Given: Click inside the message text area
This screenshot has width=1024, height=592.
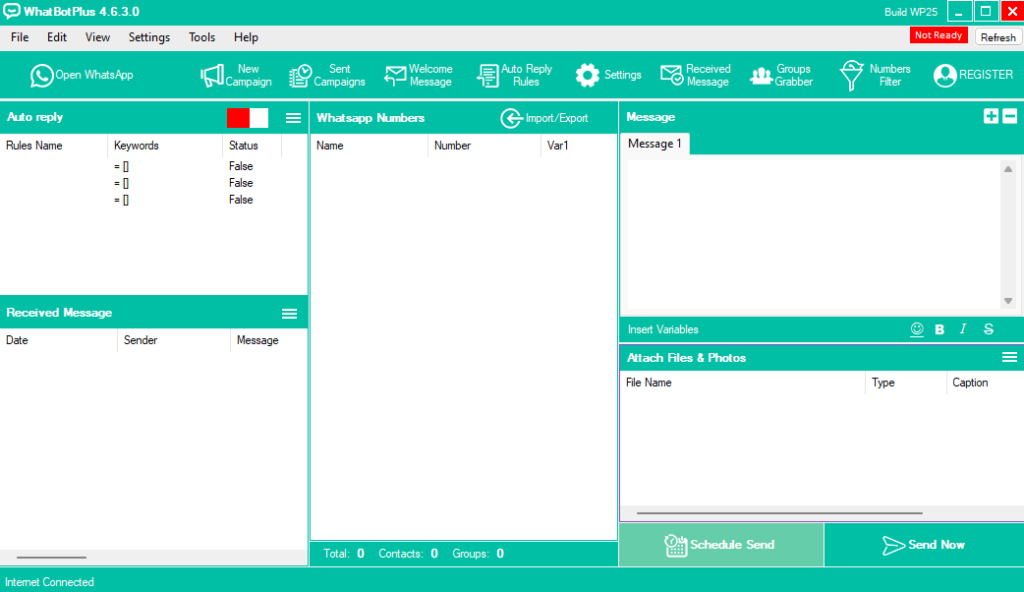Looking at the screenshot, I should [810, 235].
